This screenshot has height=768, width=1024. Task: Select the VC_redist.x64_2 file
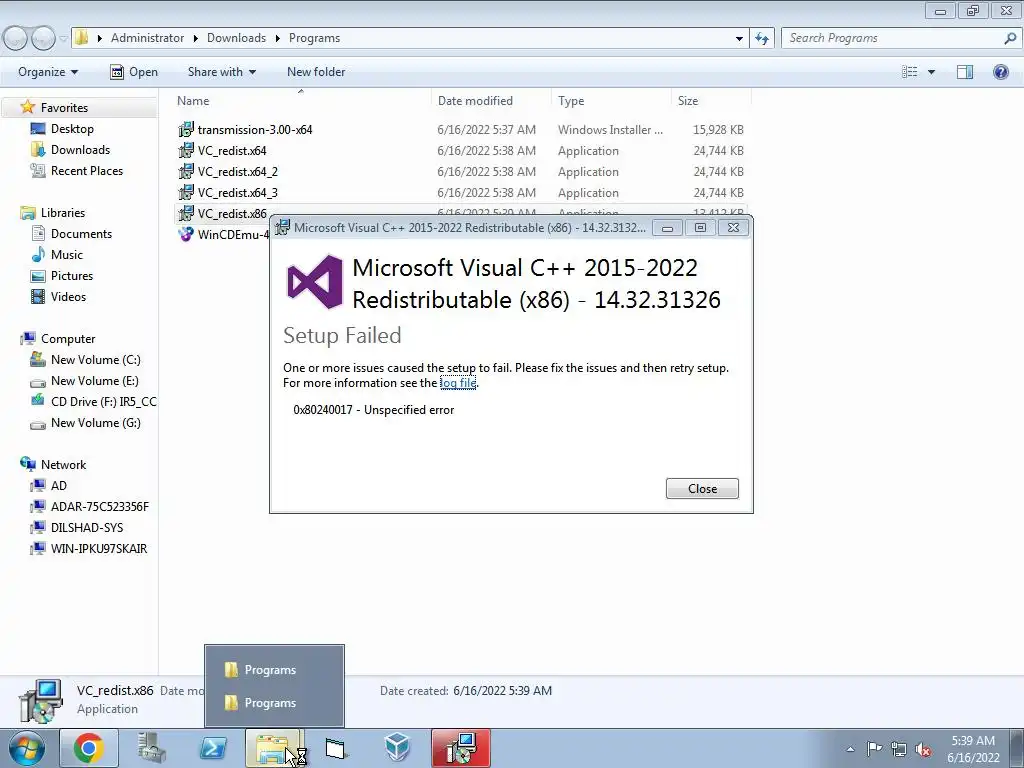pyautogui.click(x=238, y=171)
